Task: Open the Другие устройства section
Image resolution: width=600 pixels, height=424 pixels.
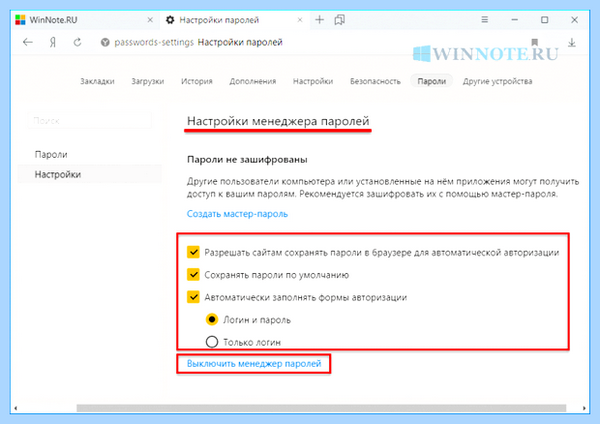Action: 497,81
